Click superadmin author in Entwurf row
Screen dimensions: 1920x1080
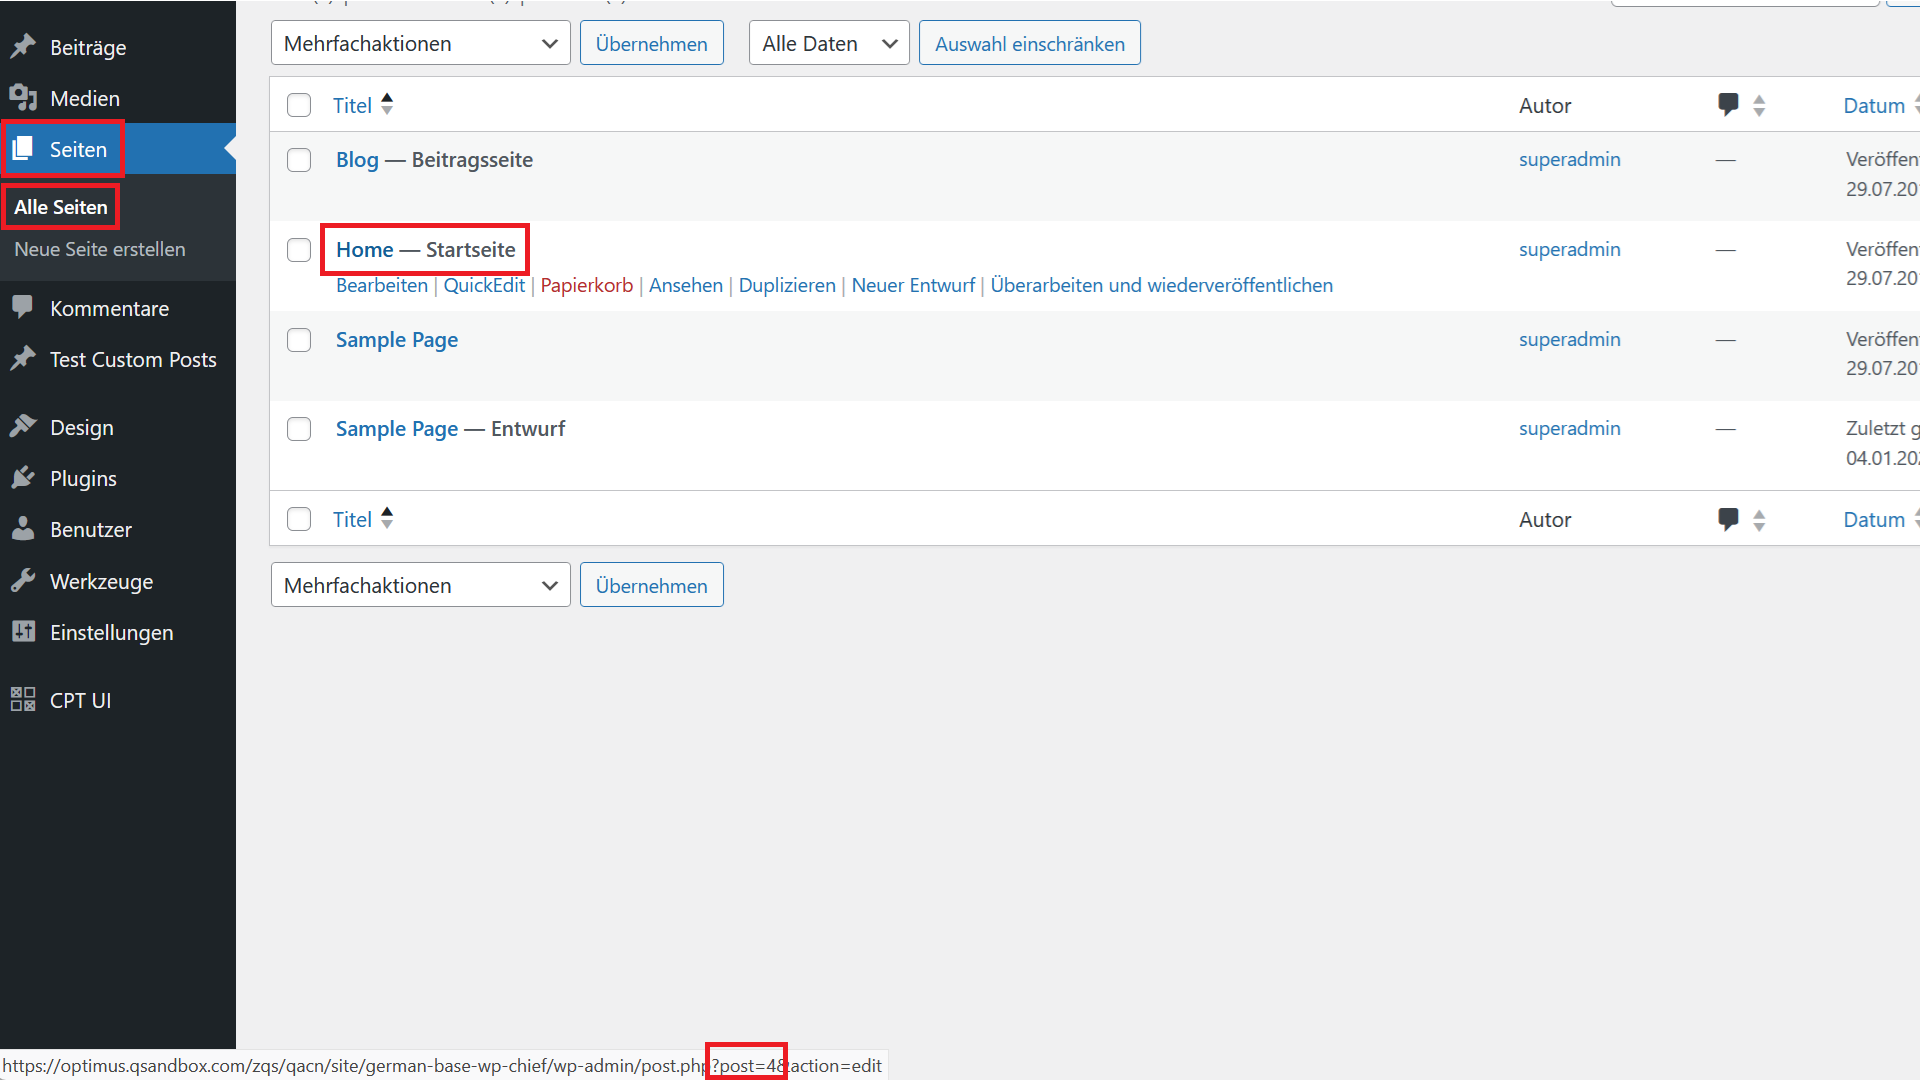[1570, 428]
